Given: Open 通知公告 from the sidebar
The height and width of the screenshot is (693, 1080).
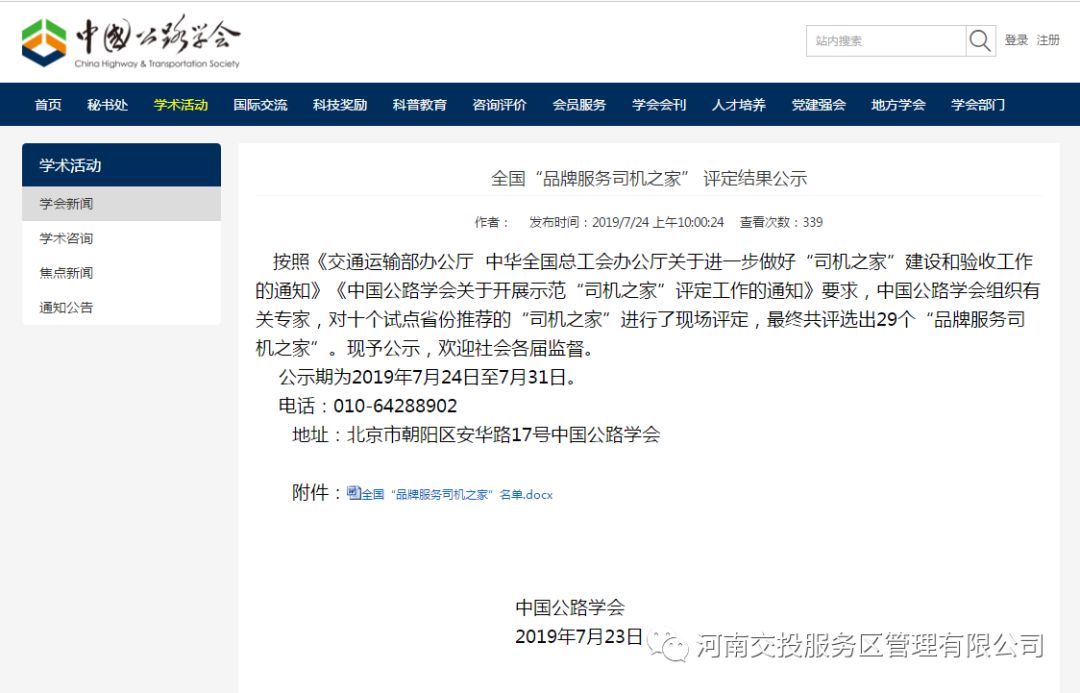Looking at the screenshot, I should pos(66,308).
